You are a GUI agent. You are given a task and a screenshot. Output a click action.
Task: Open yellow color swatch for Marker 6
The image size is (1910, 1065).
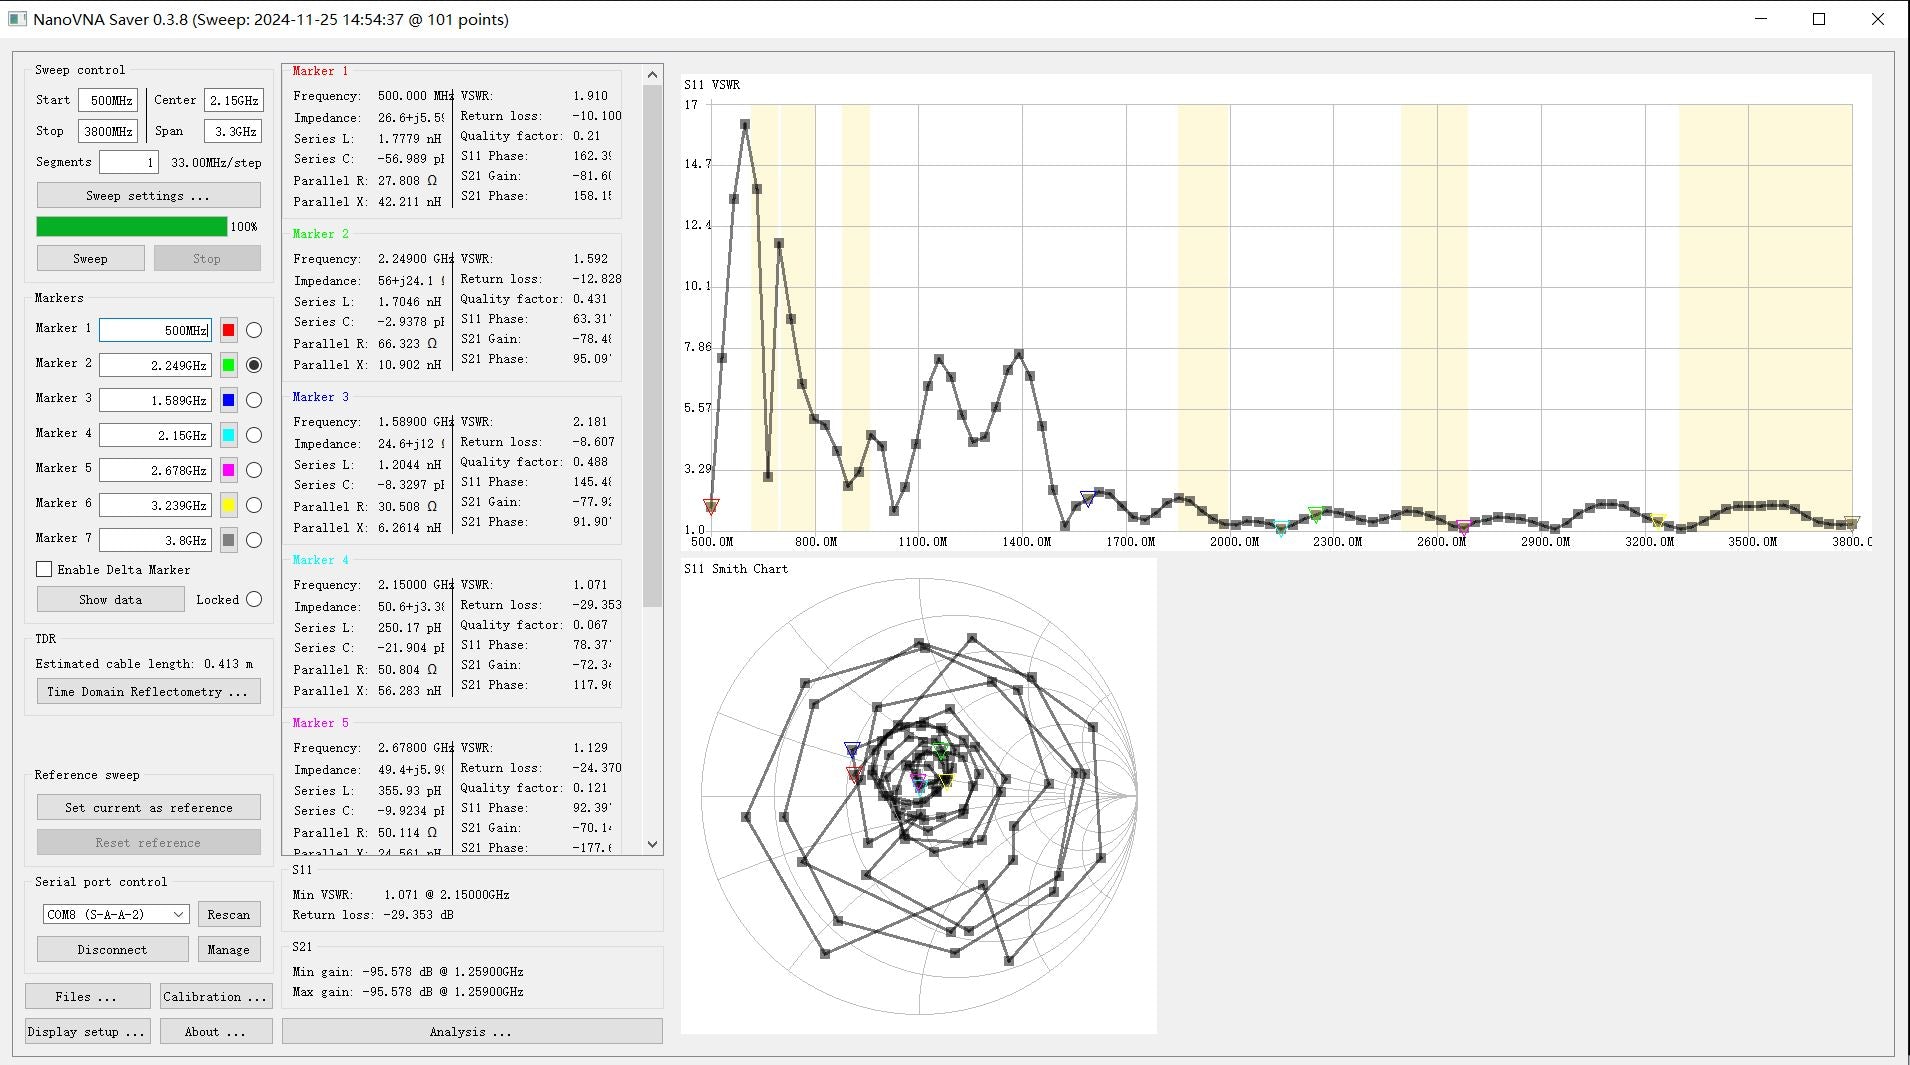[x=228, y=505]
